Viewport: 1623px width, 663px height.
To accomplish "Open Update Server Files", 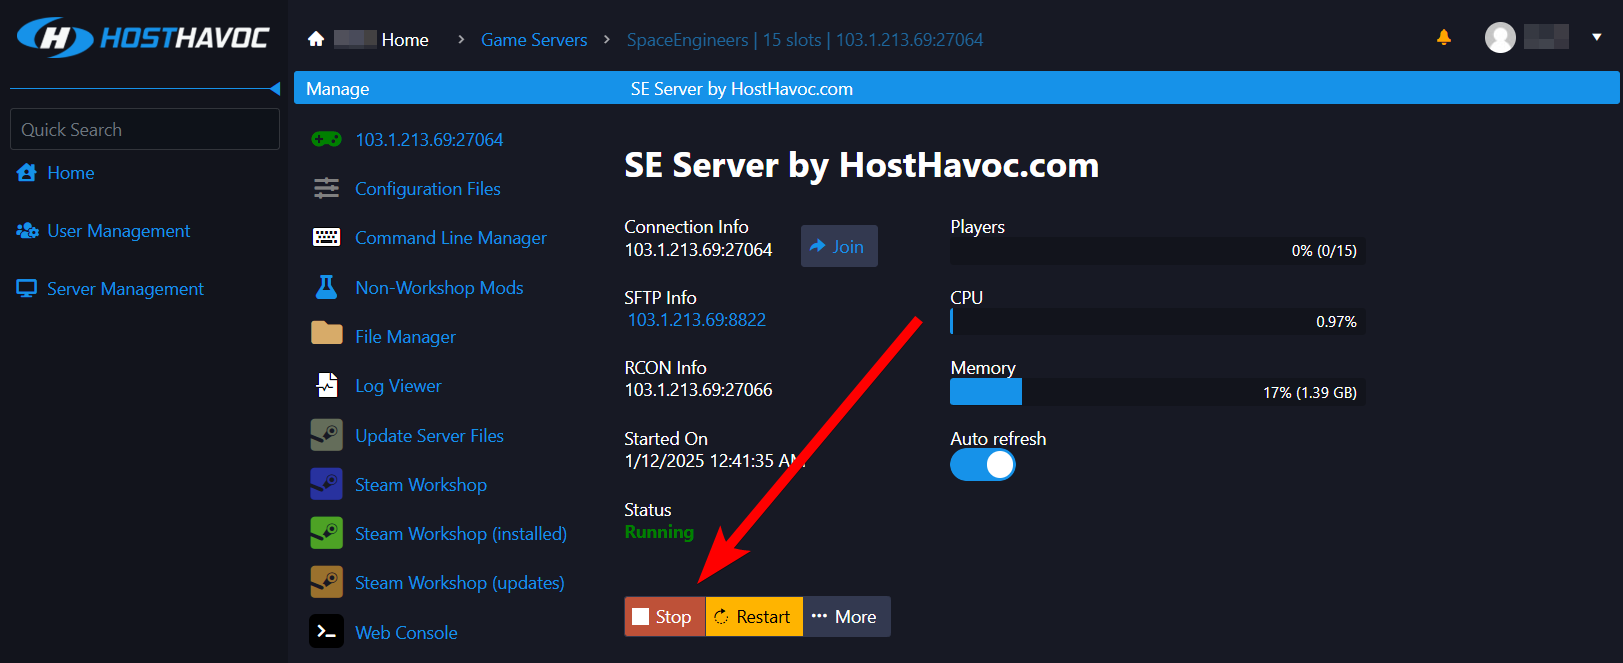I will point(429,436).
